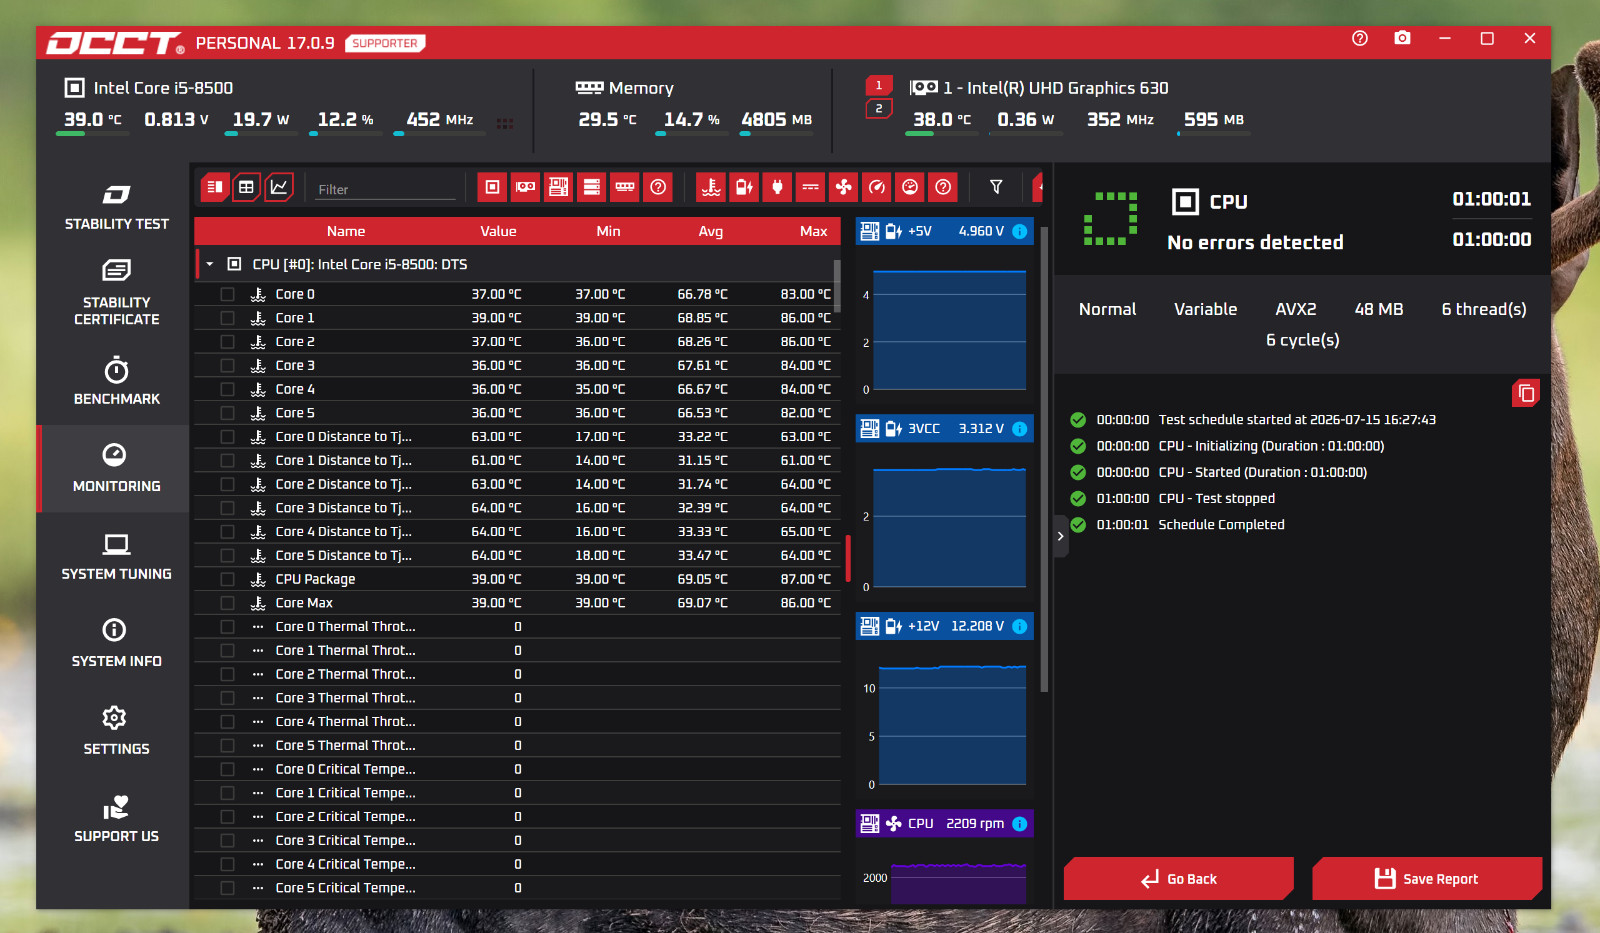
Task: Check the Core 1 temperature checkbox
Action: pyautogui.click(x=228, y=318)
